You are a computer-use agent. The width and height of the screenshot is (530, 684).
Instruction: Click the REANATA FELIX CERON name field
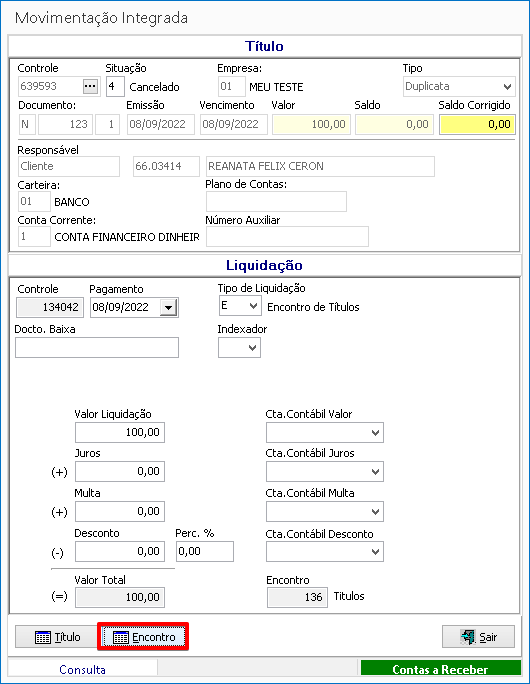coord(320,166)
